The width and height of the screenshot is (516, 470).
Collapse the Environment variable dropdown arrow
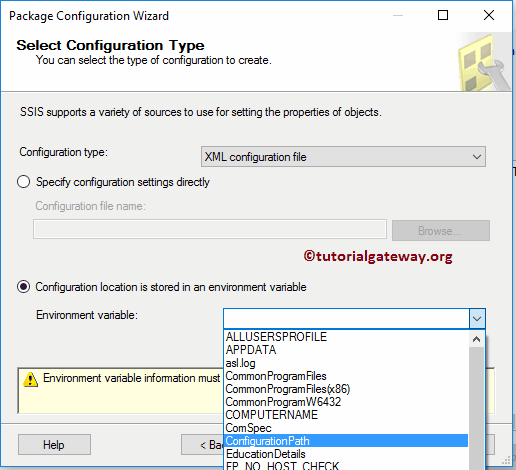click(x=477, y=319)
